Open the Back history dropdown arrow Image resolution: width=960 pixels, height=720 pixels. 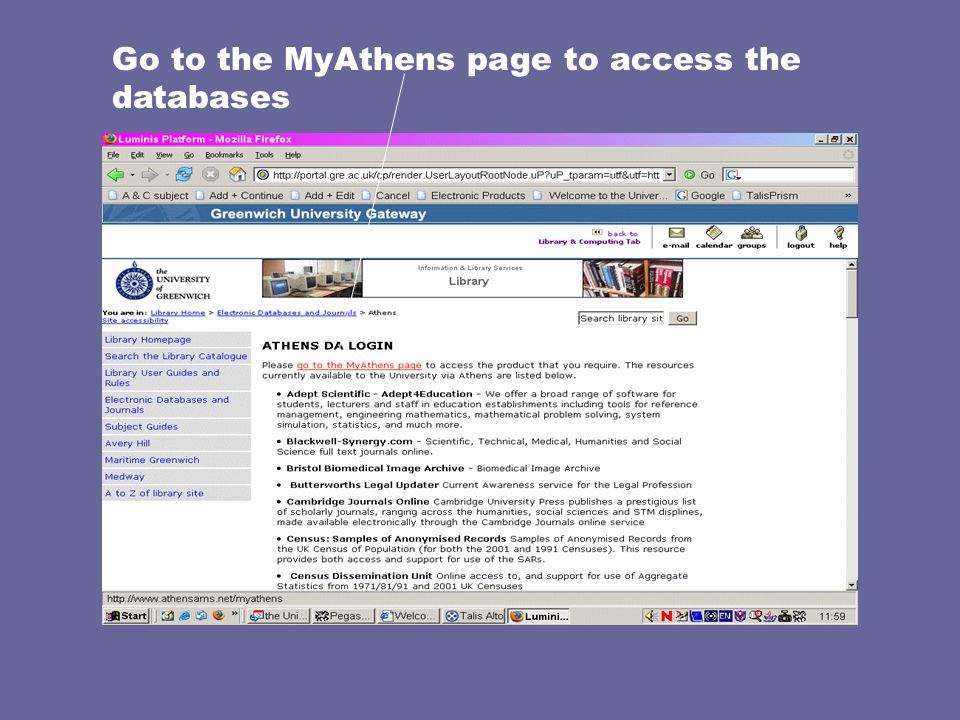click(132, 175)
